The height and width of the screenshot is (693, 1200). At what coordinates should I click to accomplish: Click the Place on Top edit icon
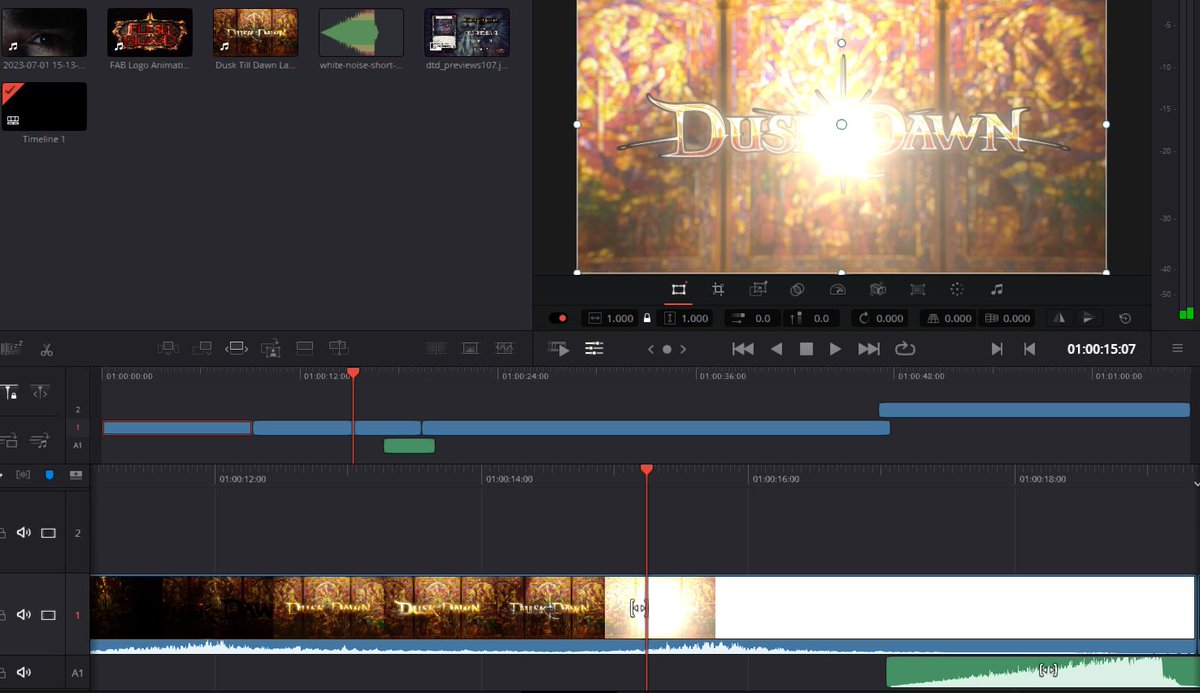[x=305, y=348]
